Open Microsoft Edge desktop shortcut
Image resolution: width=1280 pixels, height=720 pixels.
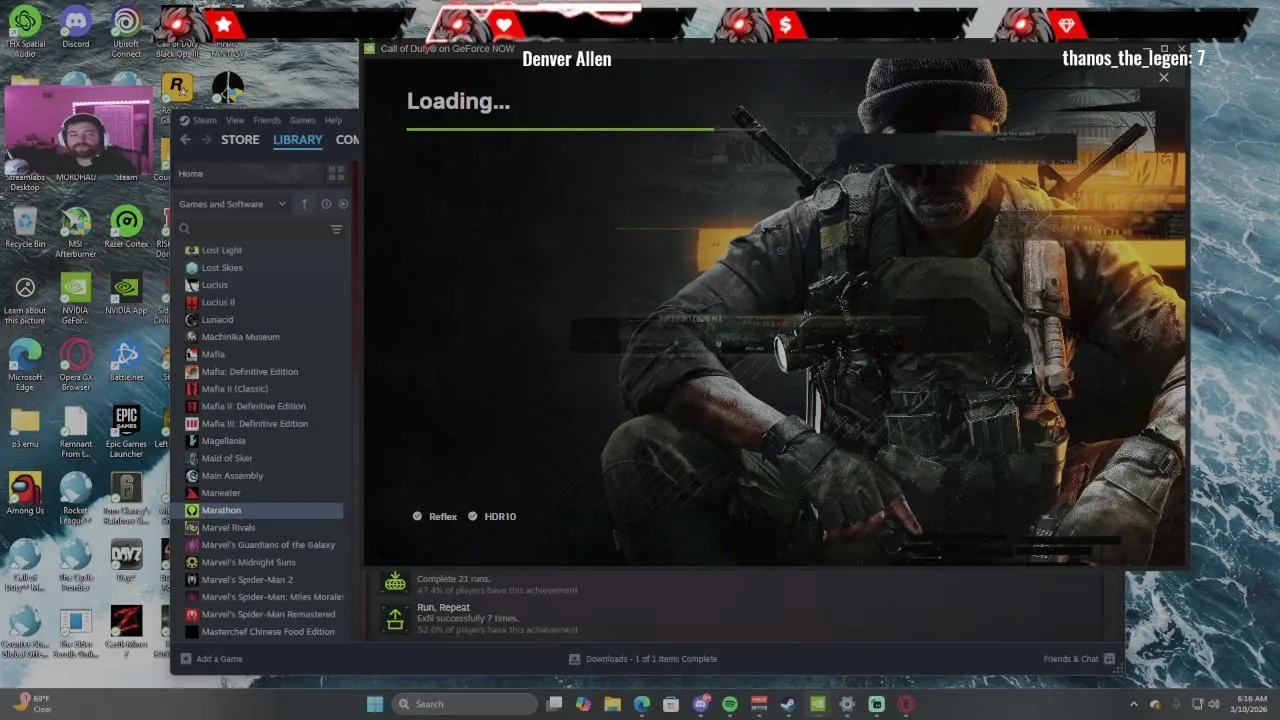click(x=25, y=365)
